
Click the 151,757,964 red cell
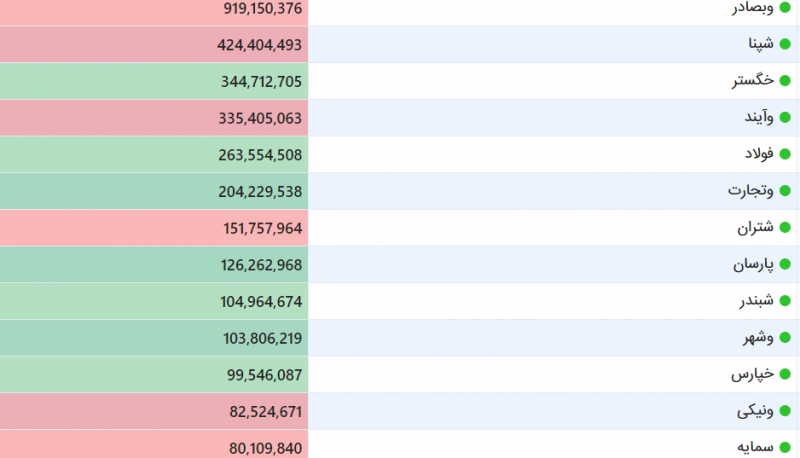pyautogui.click(x=154, y=228)
